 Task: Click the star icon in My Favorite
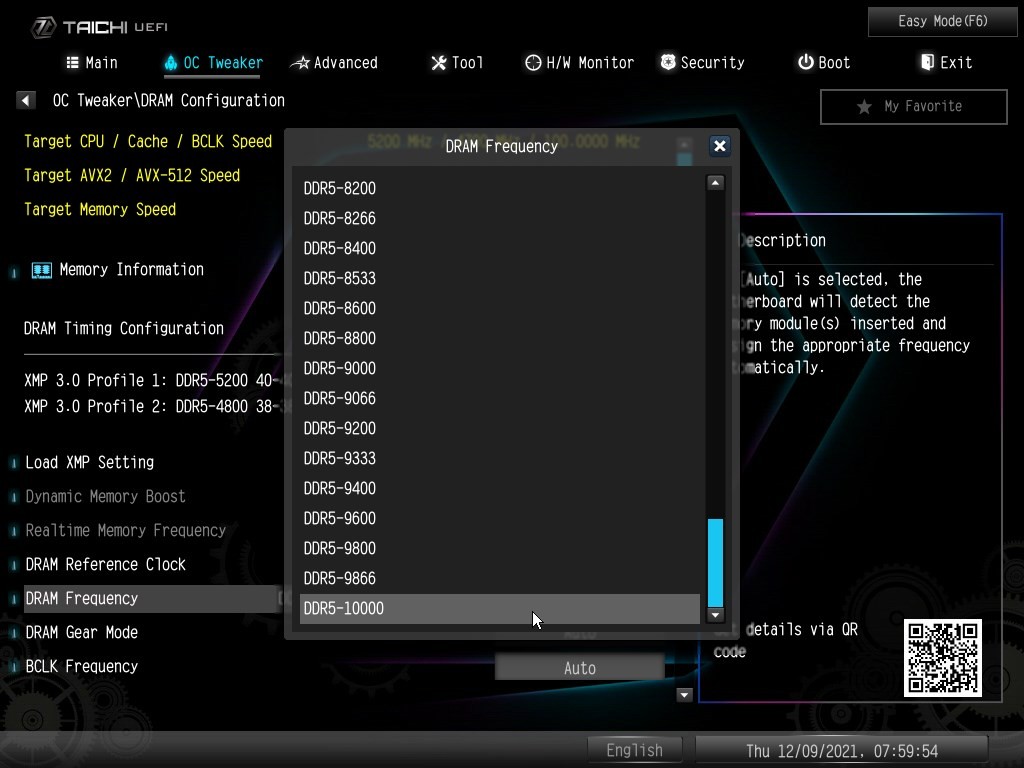pos(864,107)
